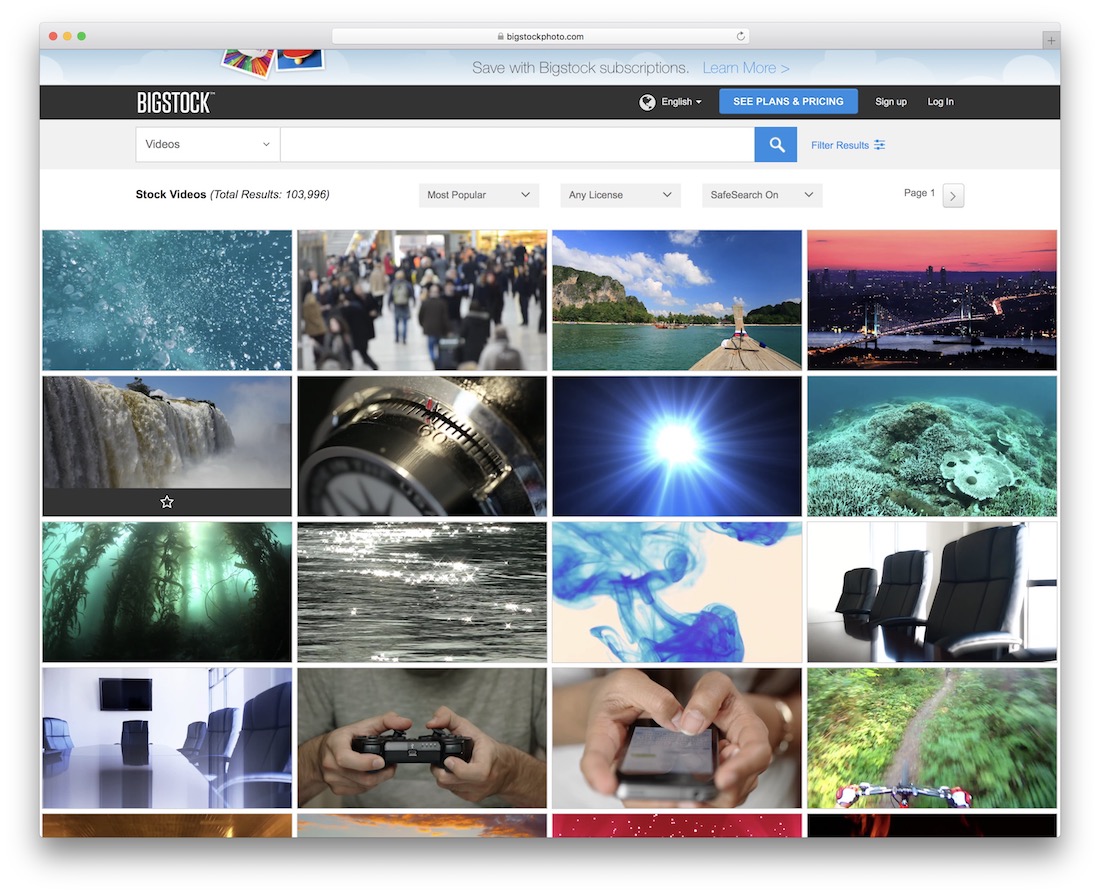This screenshot has width=1100, height=894.
Task: Click the globe language icon
Action: coord(647,101)
